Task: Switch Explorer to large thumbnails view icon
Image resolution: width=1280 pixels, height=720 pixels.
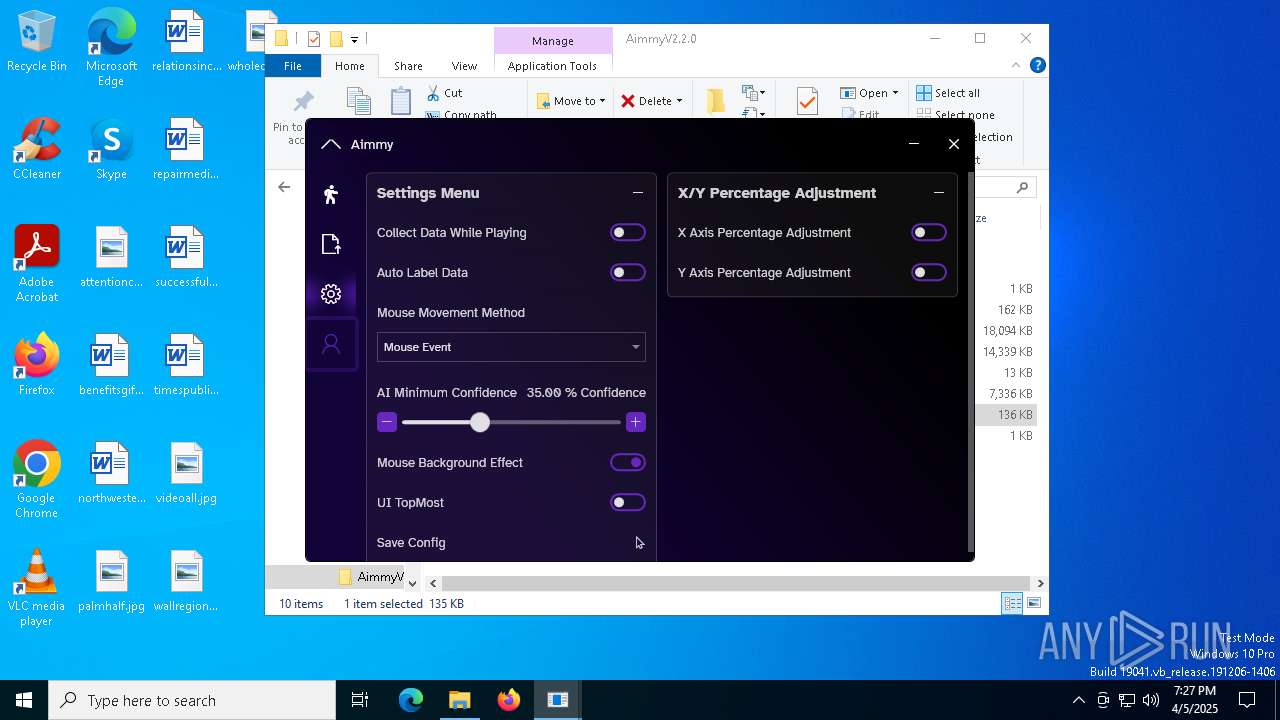Action: coord(1034,603)
